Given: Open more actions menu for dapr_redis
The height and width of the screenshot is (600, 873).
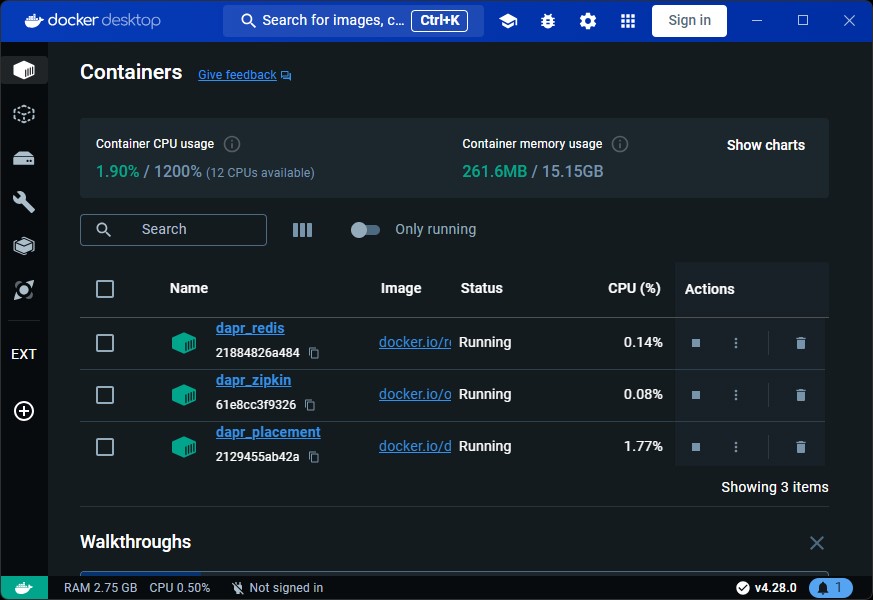Looking at the screenshot, I should pyautogui.click(x=736, y=343).
